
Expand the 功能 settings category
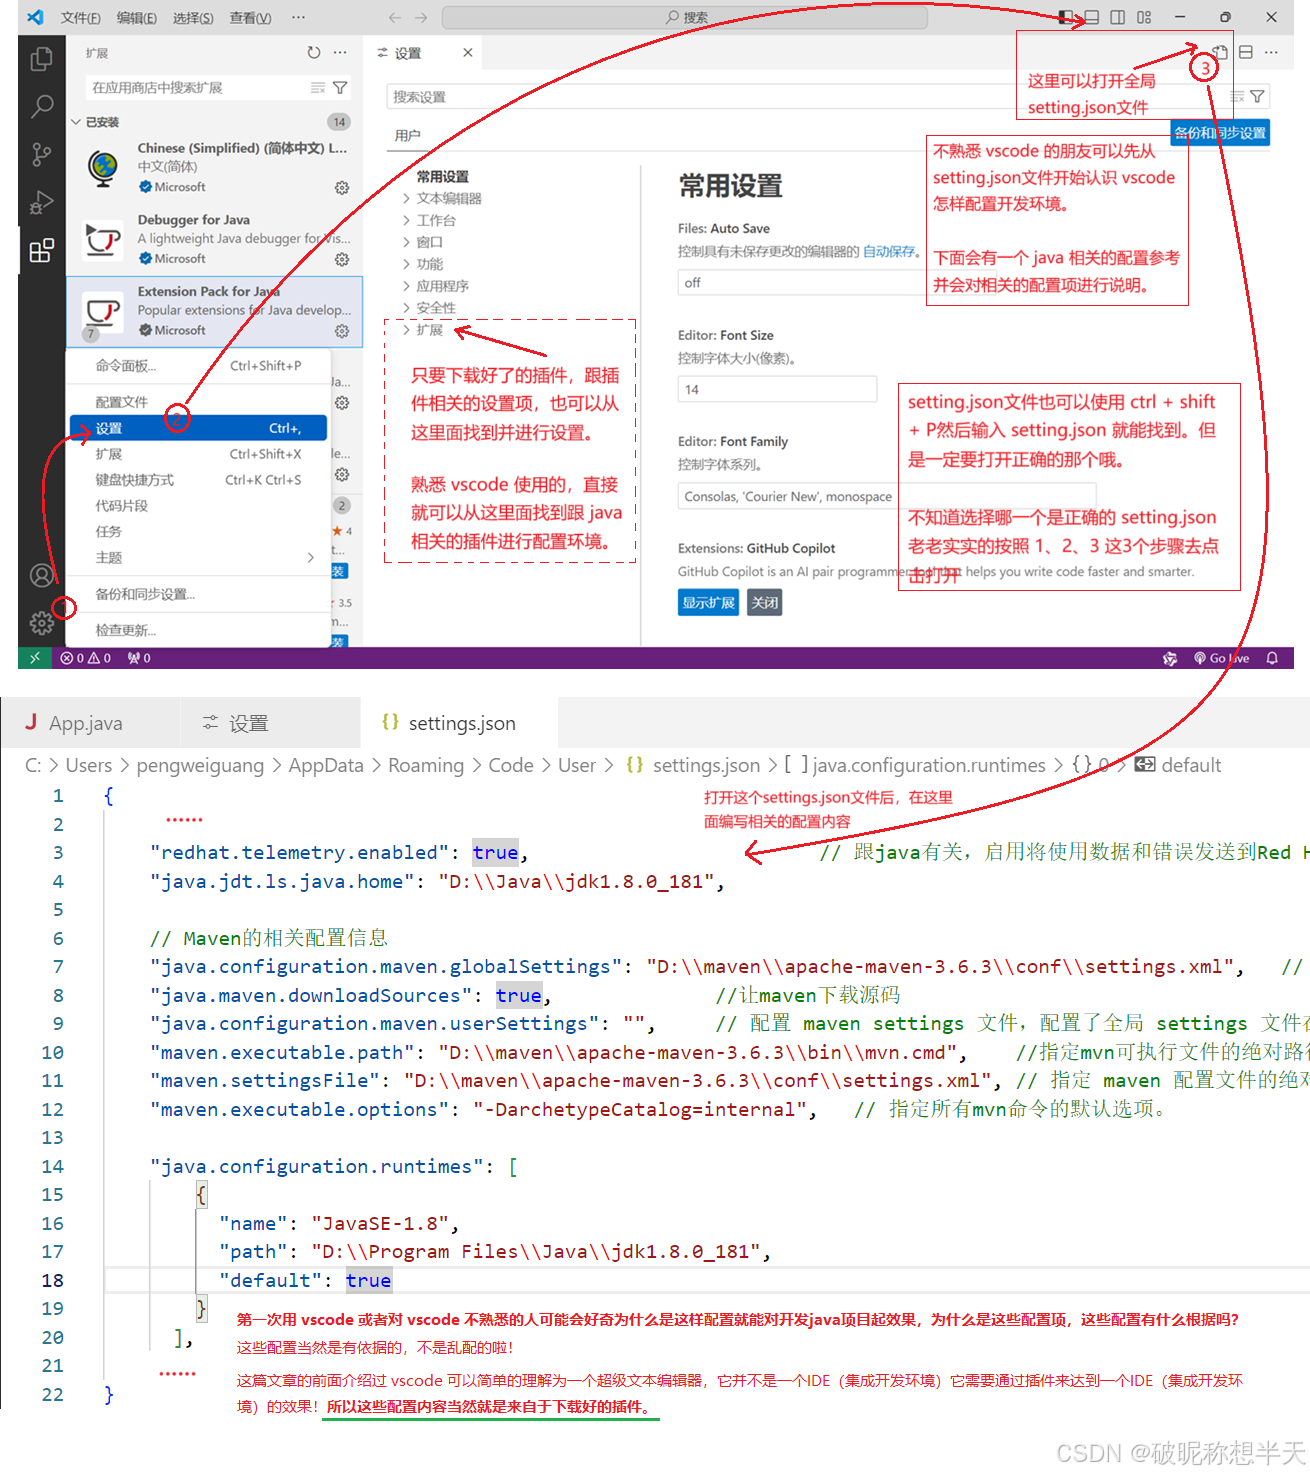coord(422,264)
